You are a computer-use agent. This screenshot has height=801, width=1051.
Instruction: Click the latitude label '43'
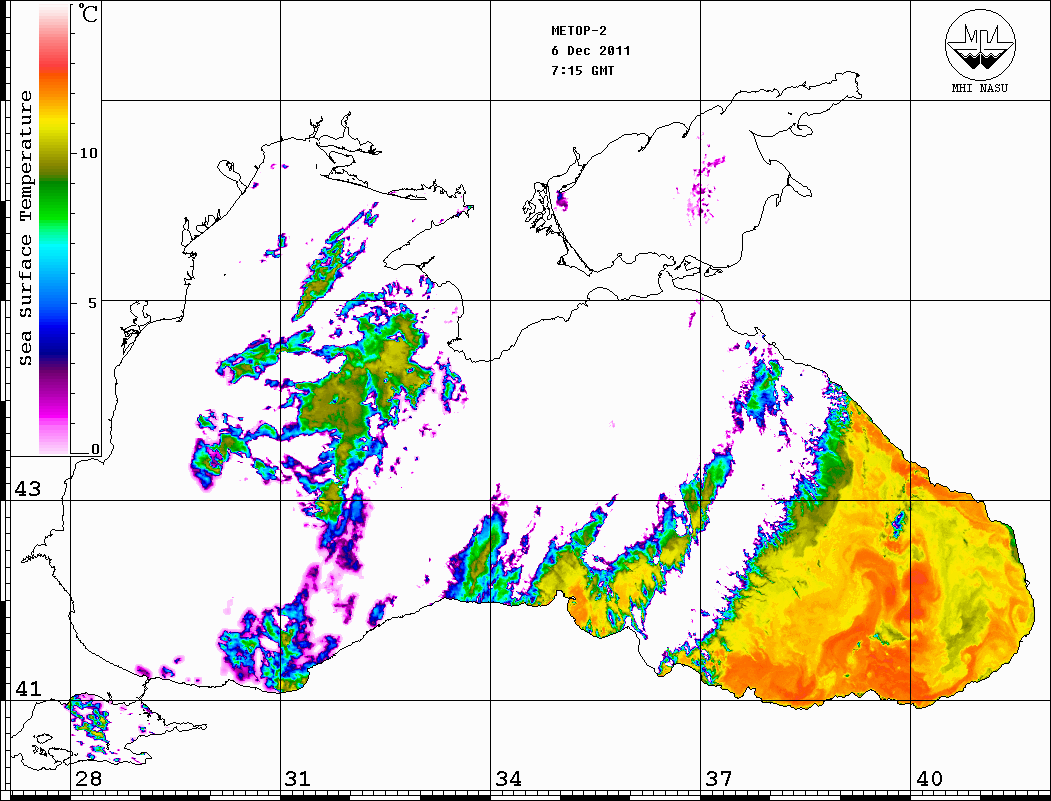click(x=28, y=489)
